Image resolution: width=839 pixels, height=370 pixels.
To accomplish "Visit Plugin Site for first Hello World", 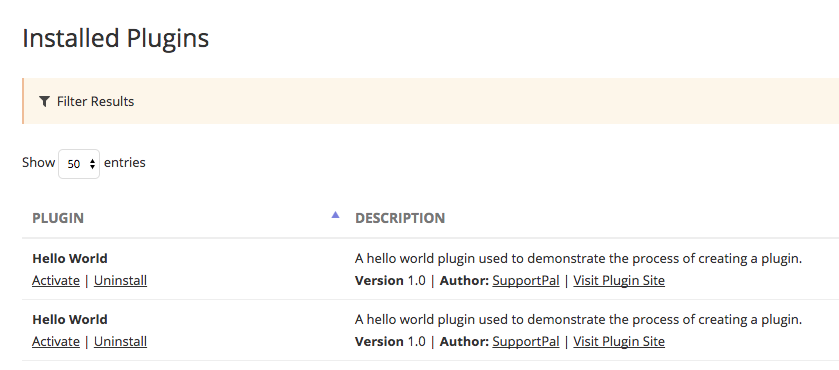I will (x=619, y=281).
